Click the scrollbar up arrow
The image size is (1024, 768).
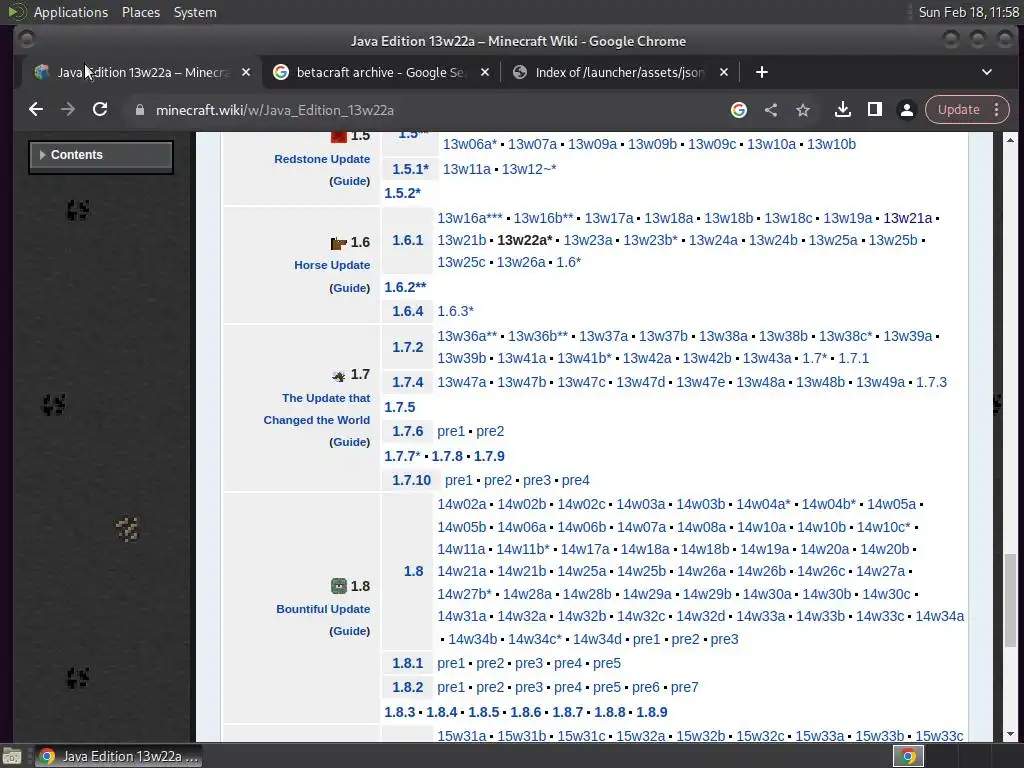(x=1010, y=140)
